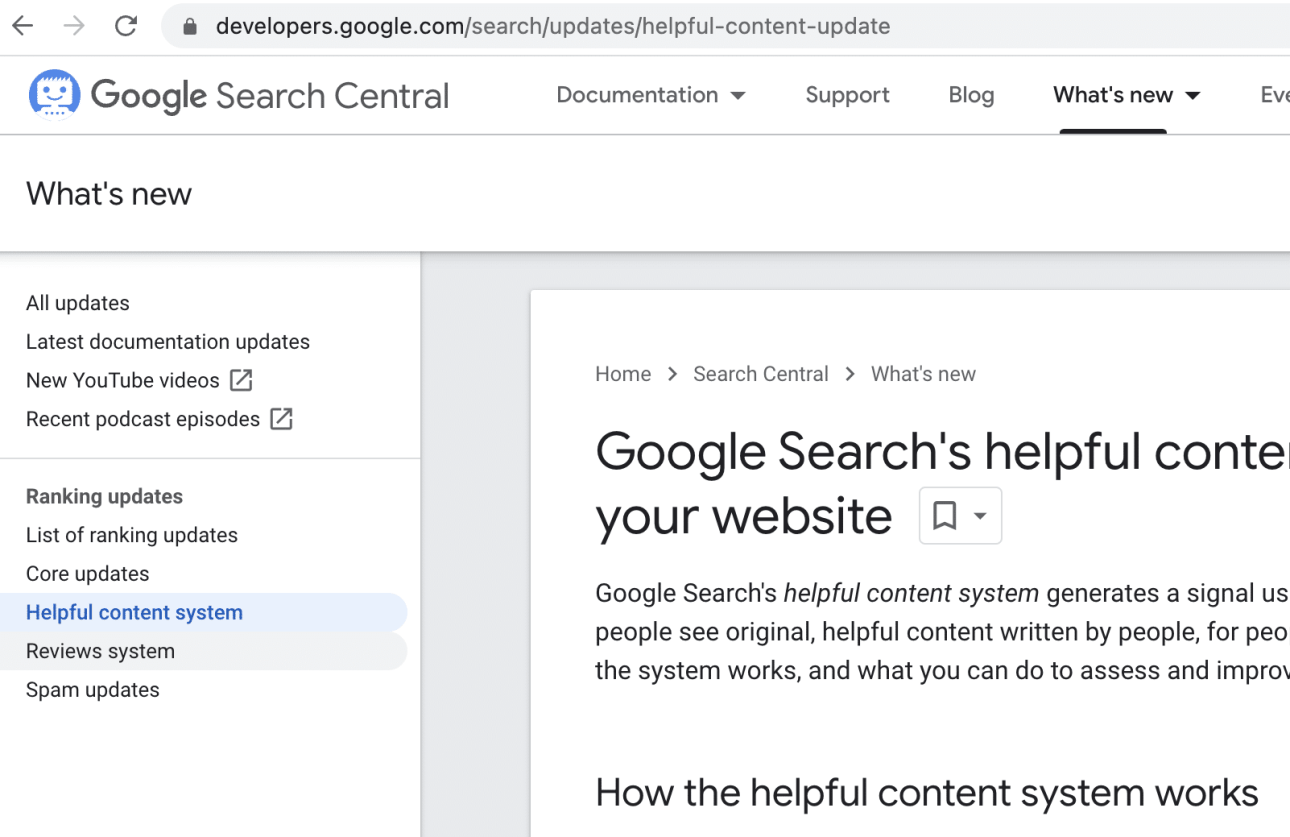Reload the page with refresh icon
This screenshot has width=1290, height=837.
pyautogui.click(x=126, y=26)
